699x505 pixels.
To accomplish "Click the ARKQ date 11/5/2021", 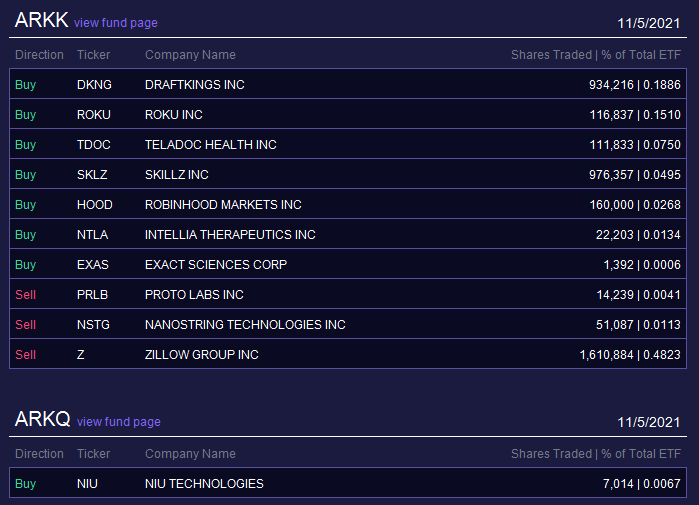I will point(649,423).
